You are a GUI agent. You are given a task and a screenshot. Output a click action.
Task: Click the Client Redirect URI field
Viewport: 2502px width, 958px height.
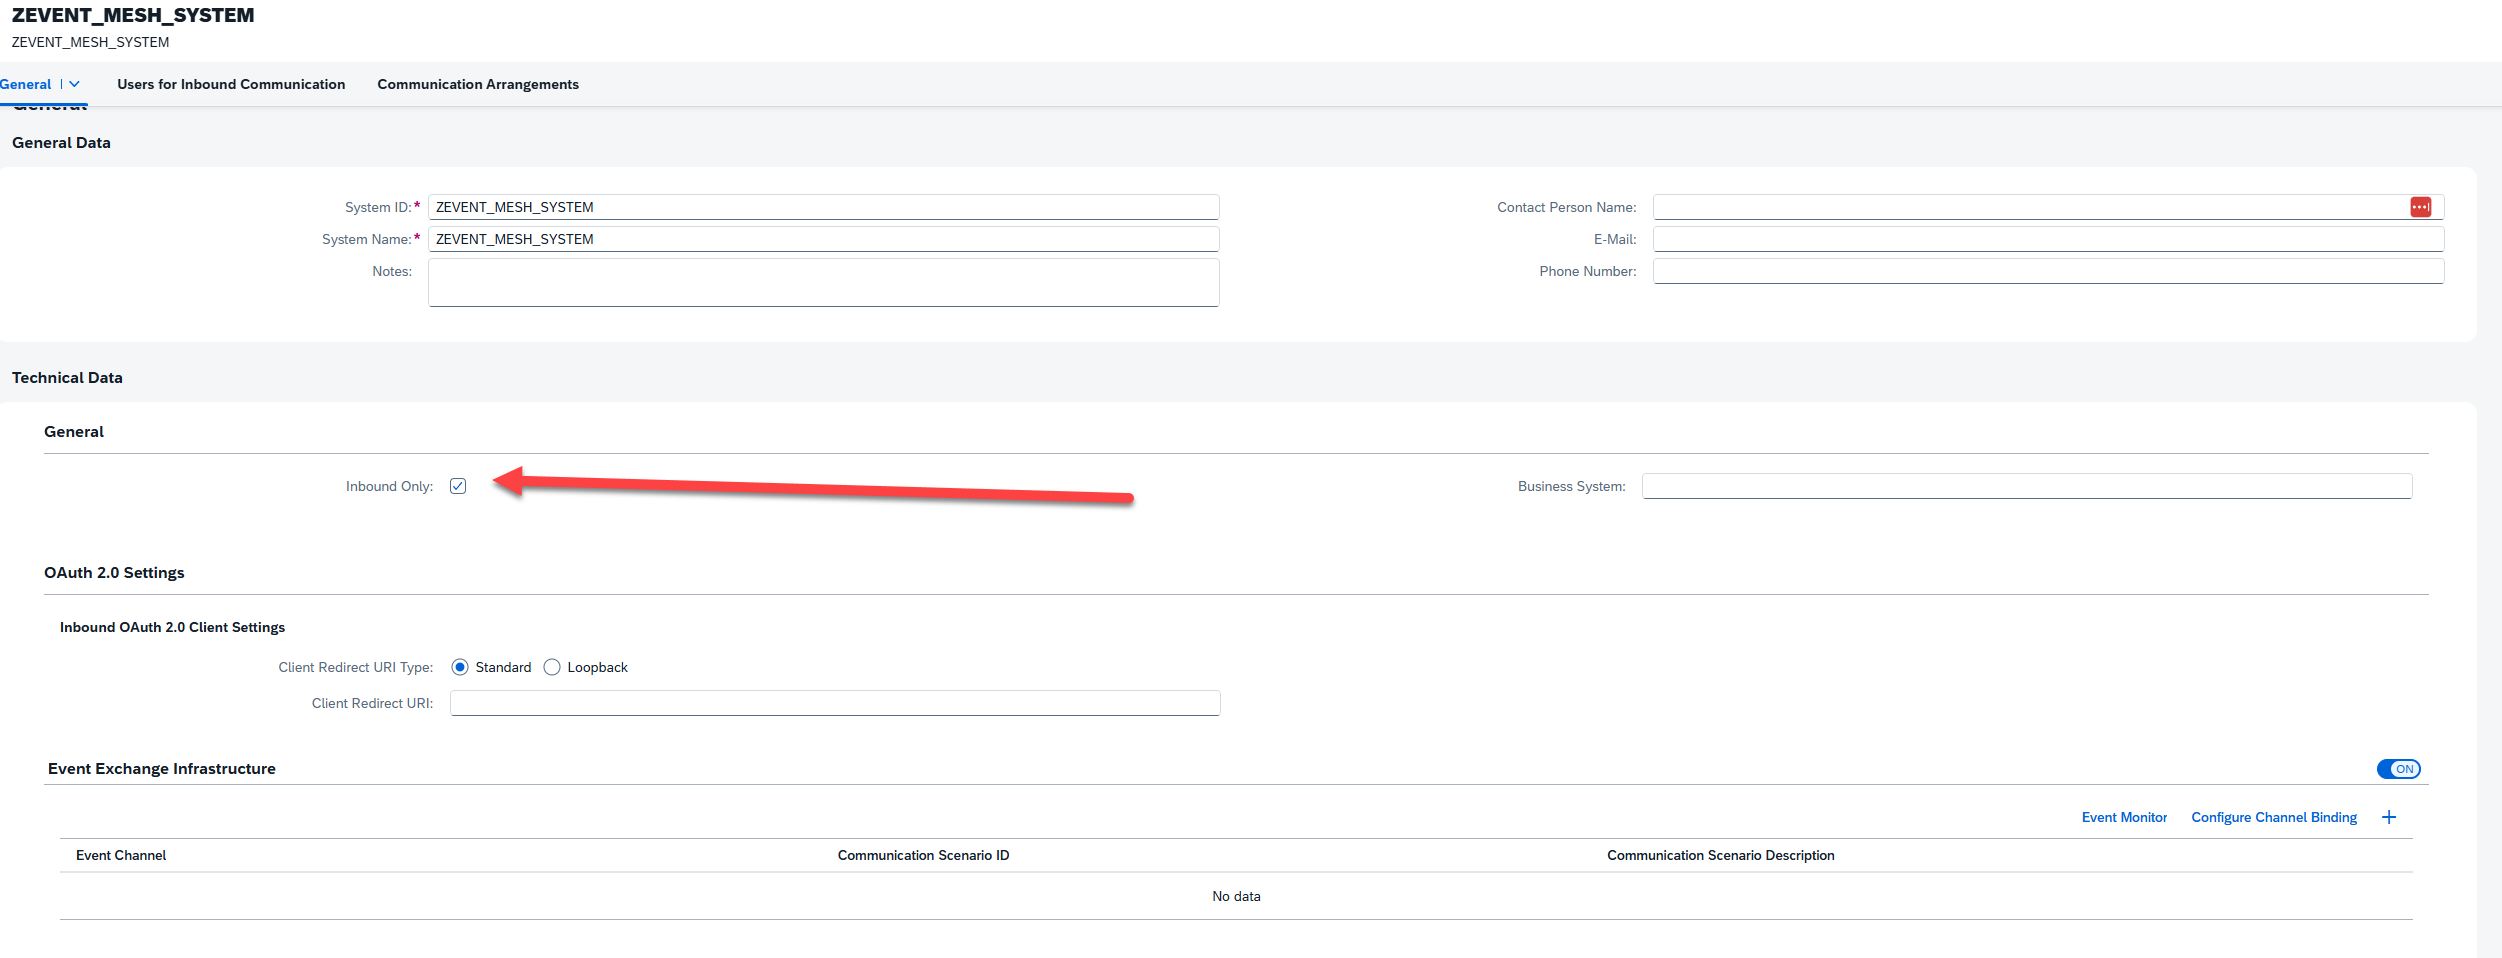[834, 703]
